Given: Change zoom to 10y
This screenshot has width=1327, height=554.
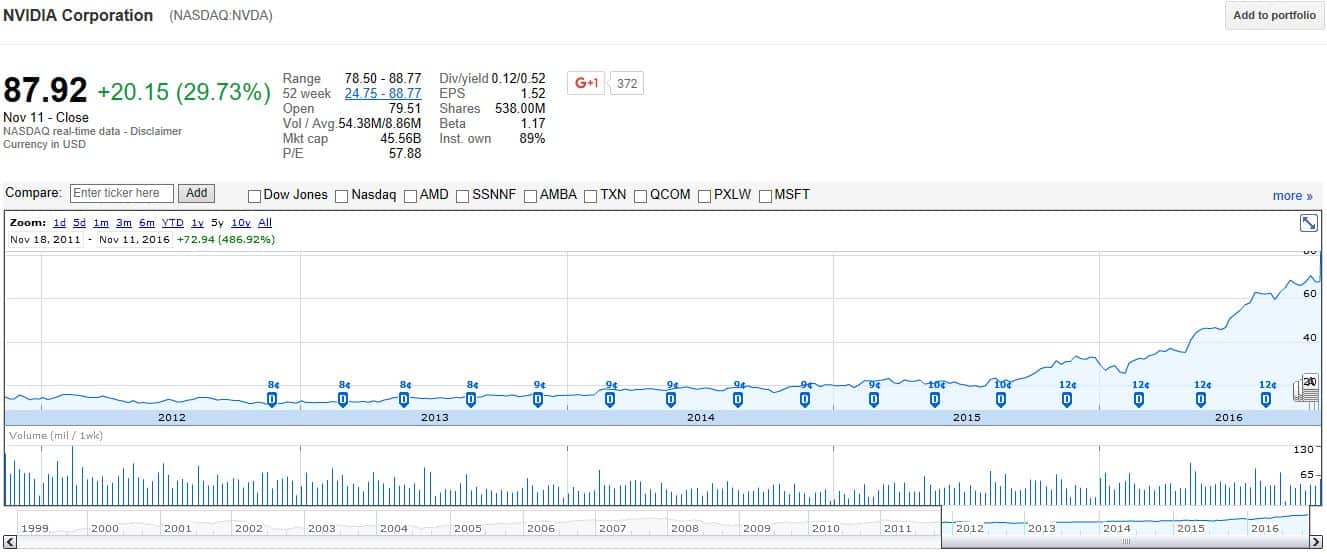Looking at the screenshot, I should coord(241,223).
